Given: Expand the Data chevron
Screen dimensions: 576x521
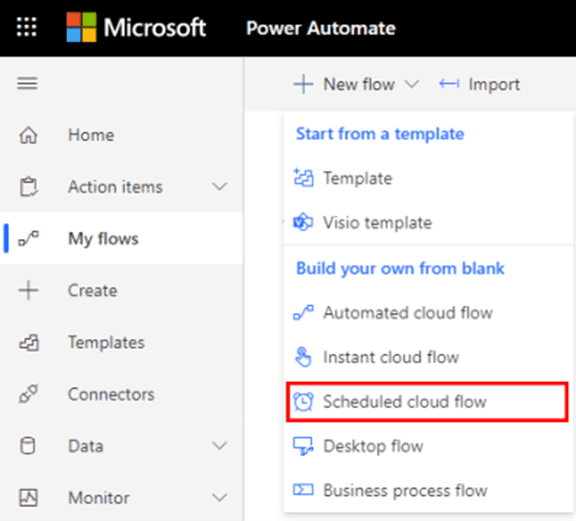Looking at the screenshot, I should coord(219,446).
